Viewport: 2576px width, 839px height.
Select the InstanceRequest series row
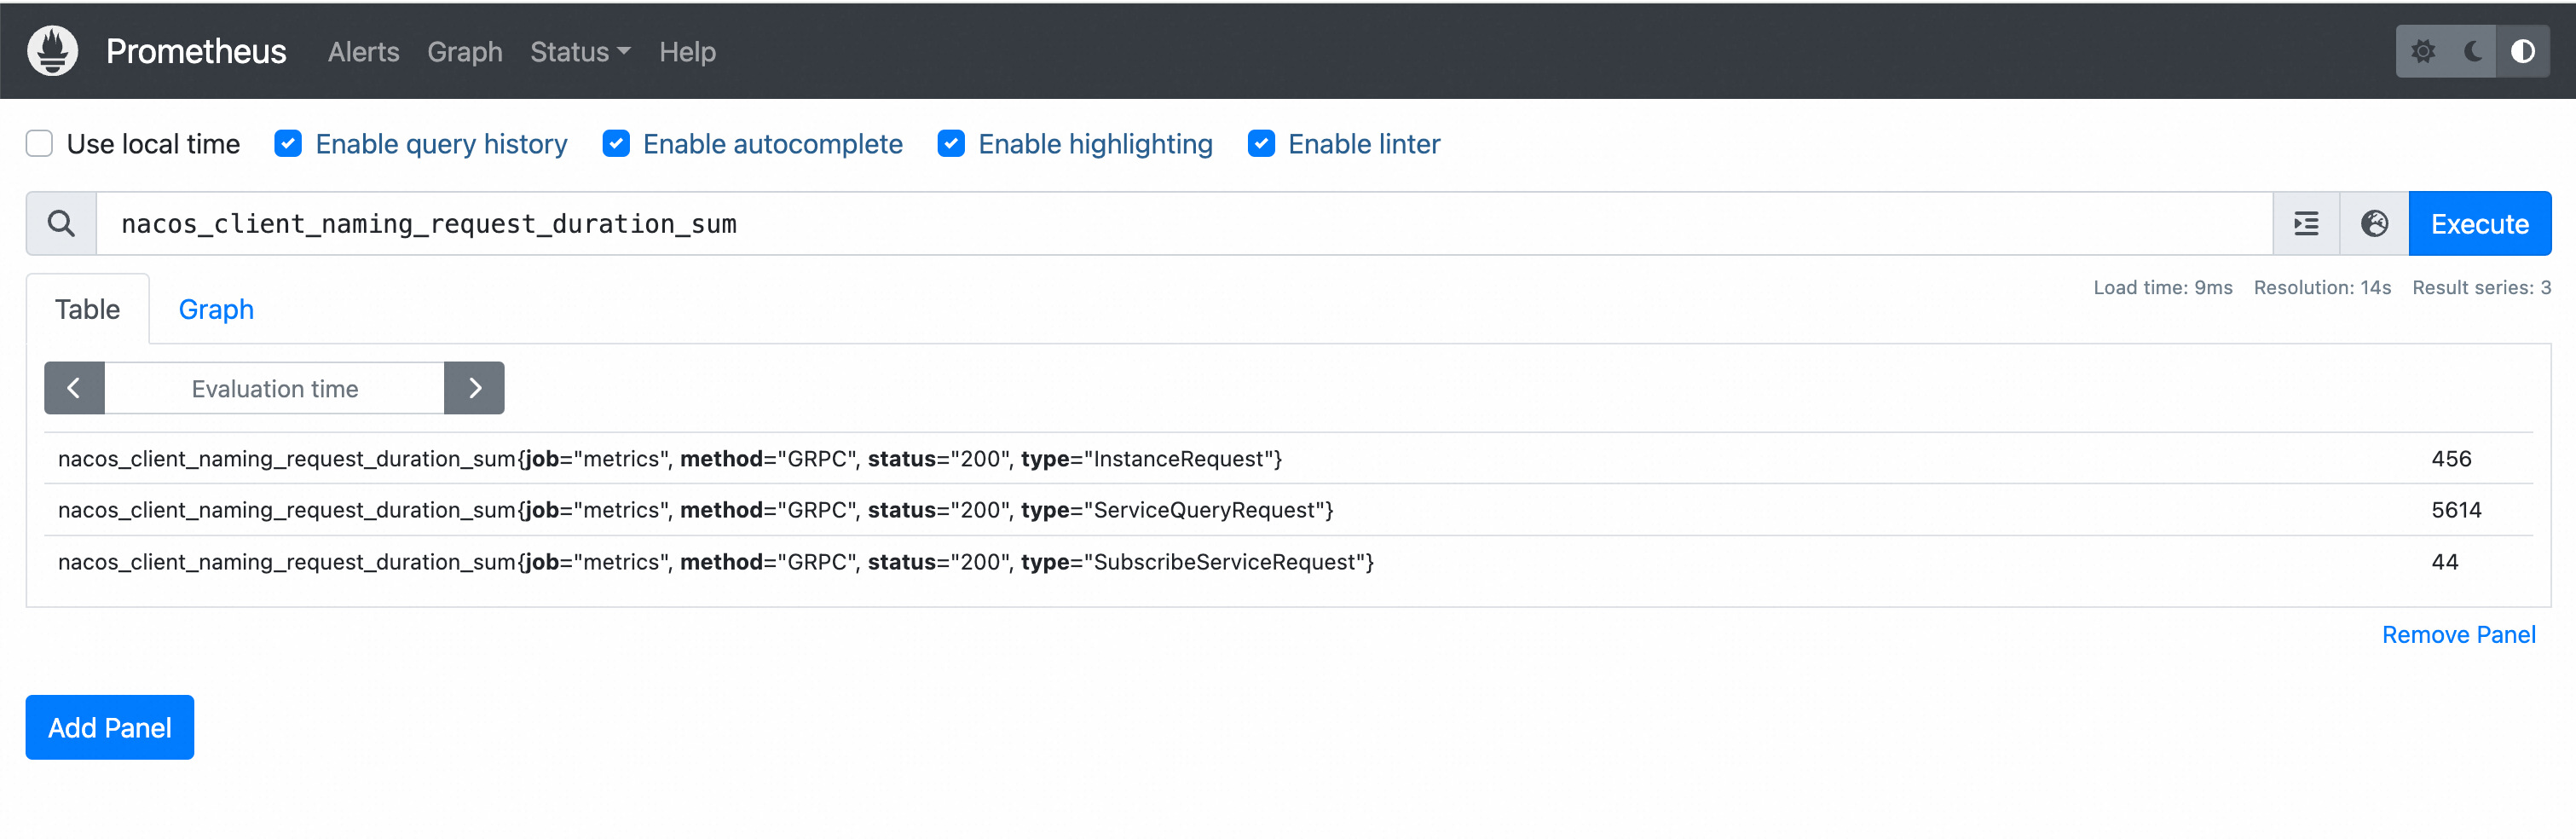pyautogui.click(x=1288, y=458)
